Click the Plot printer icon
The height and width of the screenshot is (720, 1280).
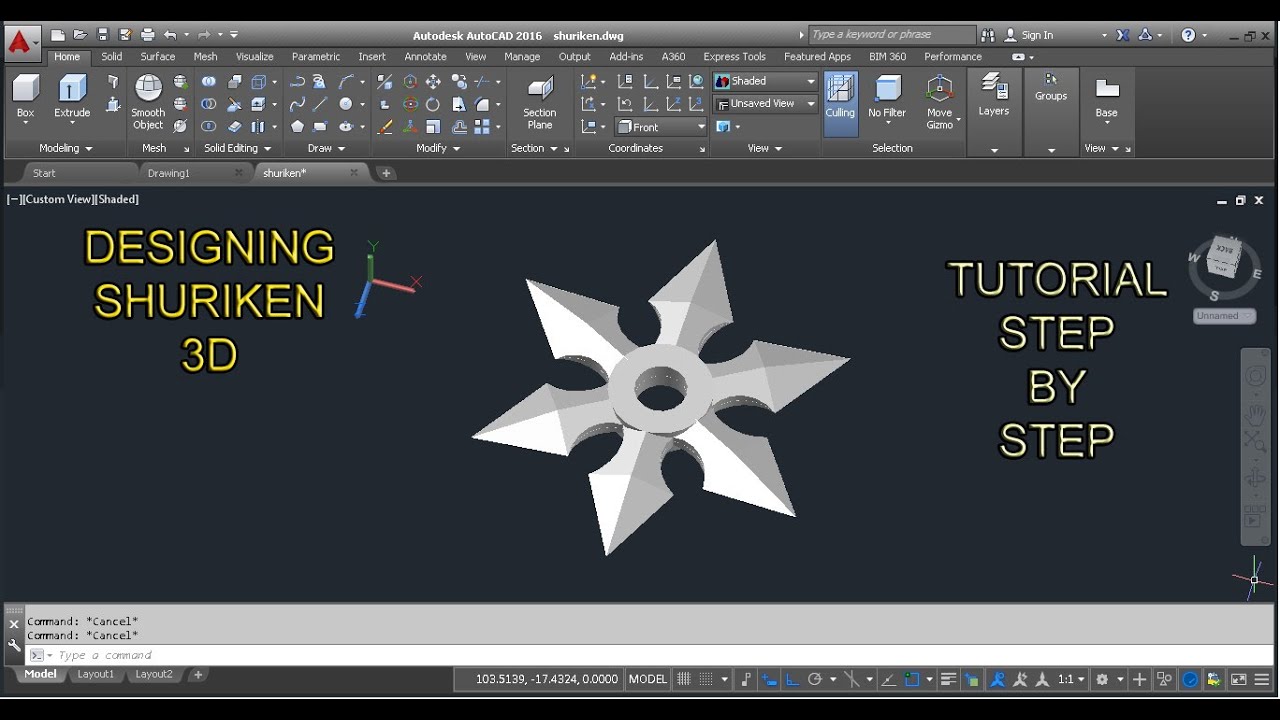[x=148, y=35]
